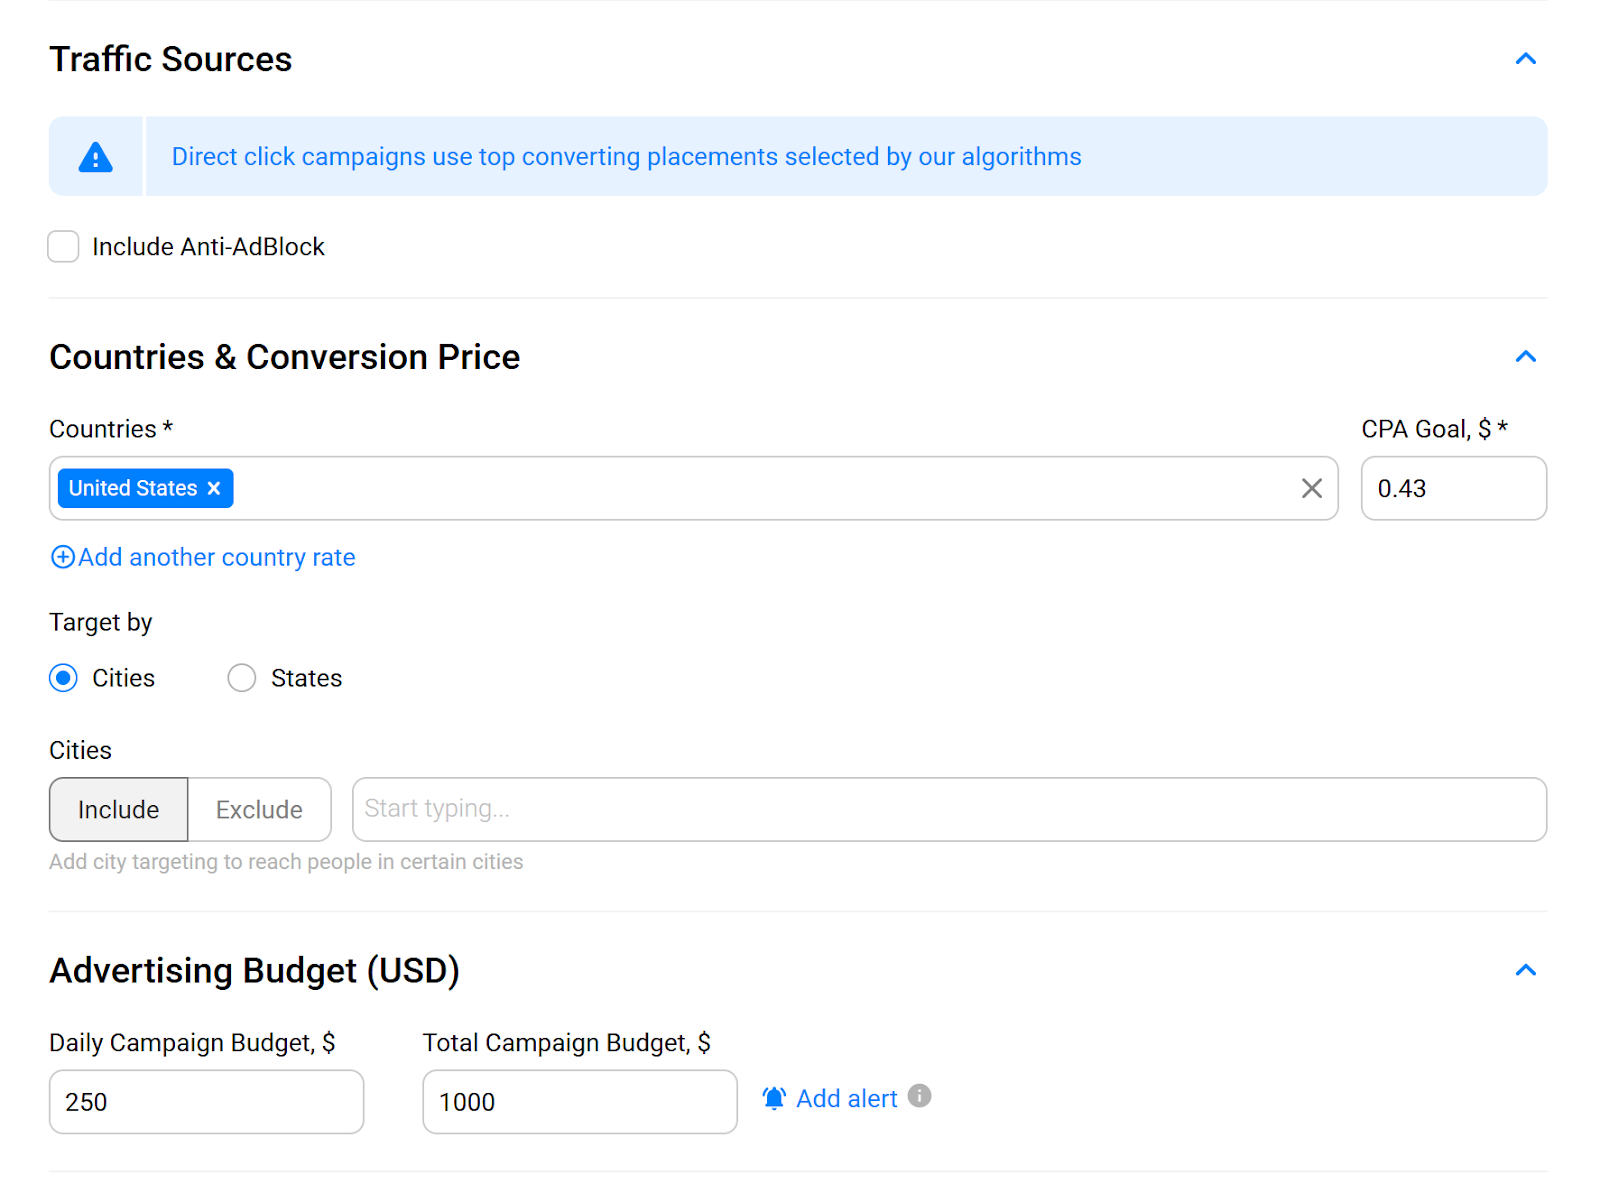Select the States targeting option
The height and width of the screenshot is (1184, 1600).
242,678
